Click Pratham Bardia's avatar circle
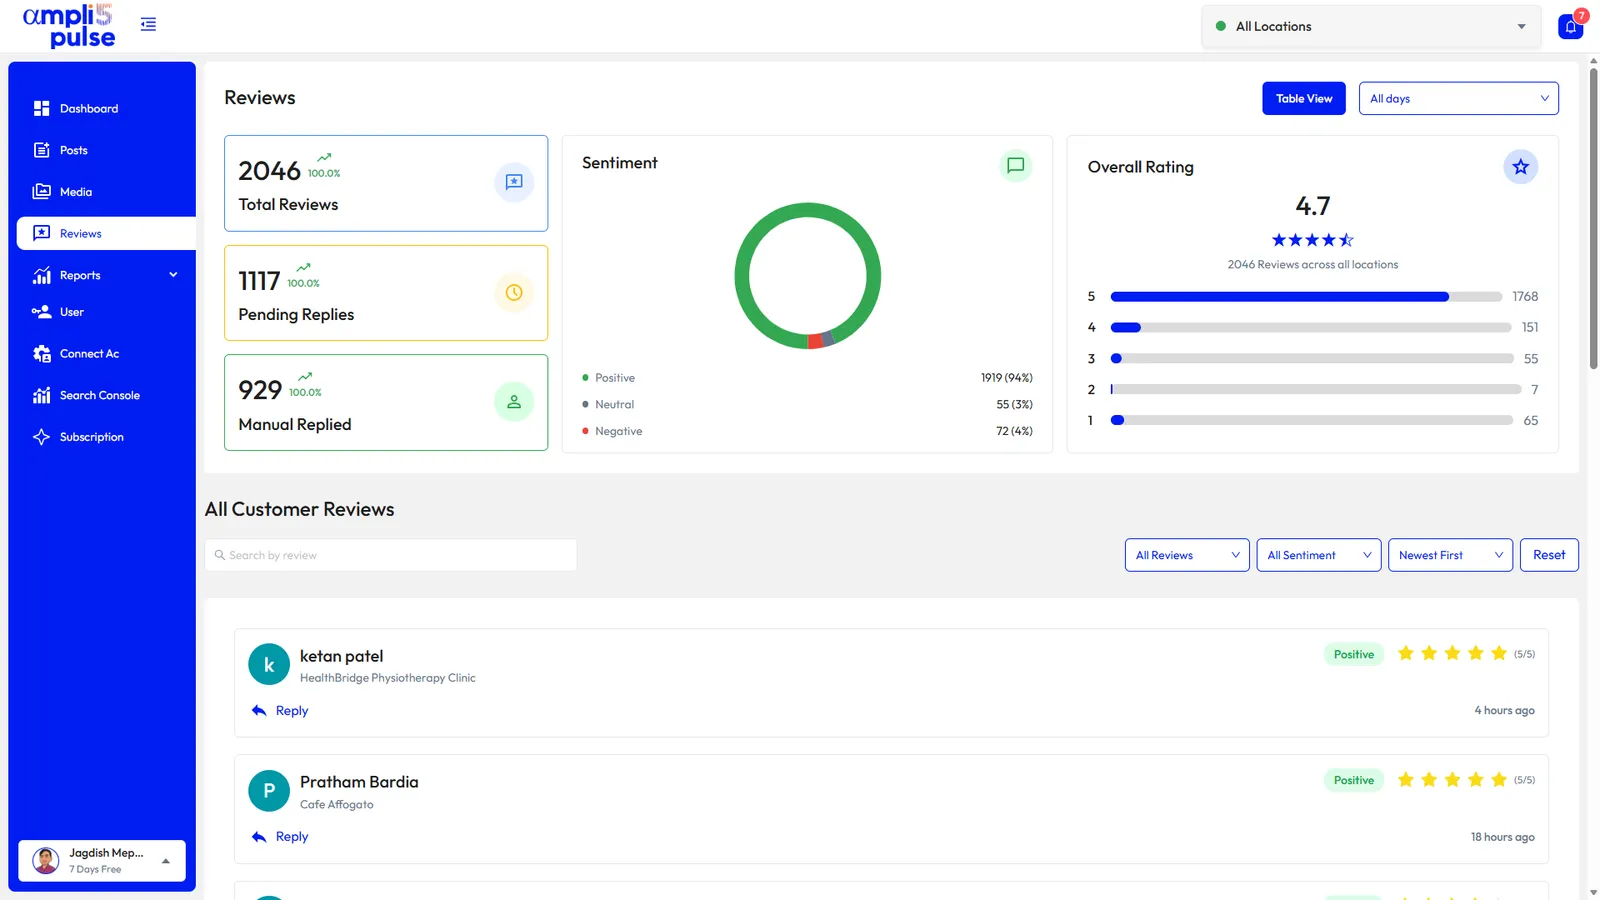Viewport: 1600px width, 900px height. click(269, 790)
